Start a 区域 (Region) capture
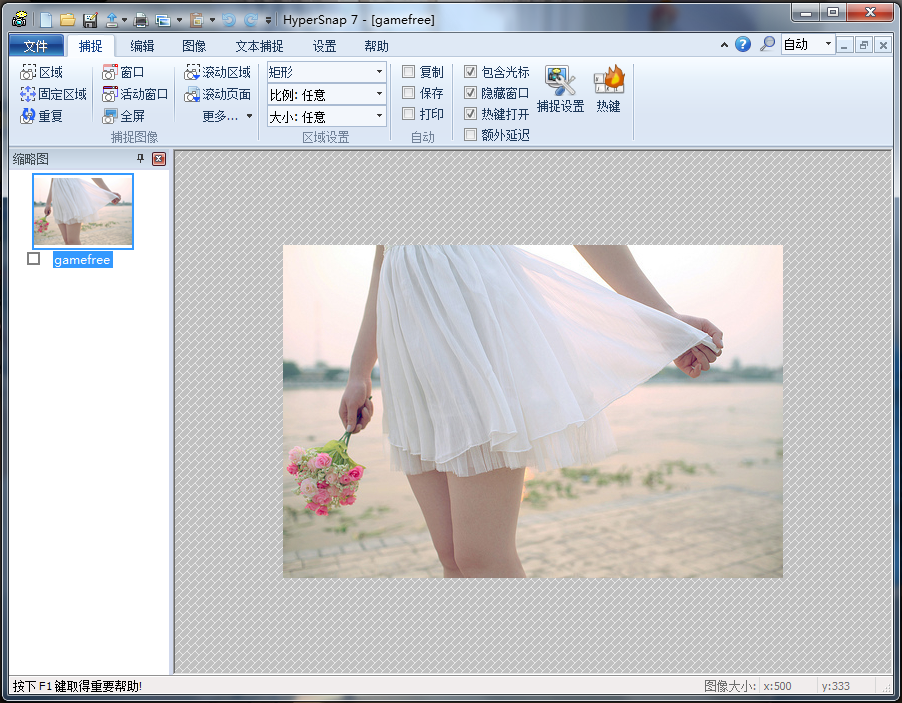 coord(42,72)
